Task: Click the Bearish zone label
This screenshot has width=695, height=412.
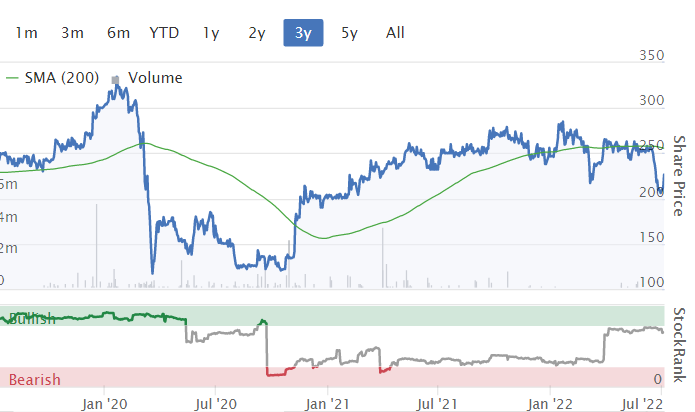Action: [35, 380]
